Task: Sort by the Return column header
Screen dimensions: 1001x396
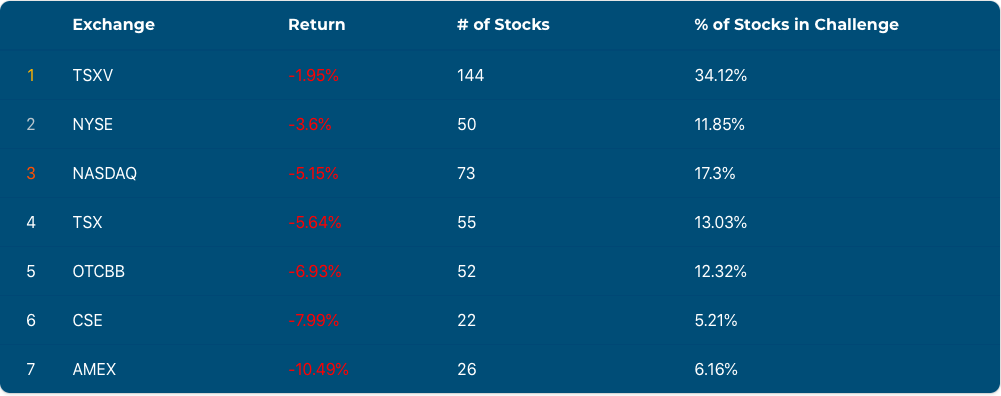Action: (x=316, y=25)
